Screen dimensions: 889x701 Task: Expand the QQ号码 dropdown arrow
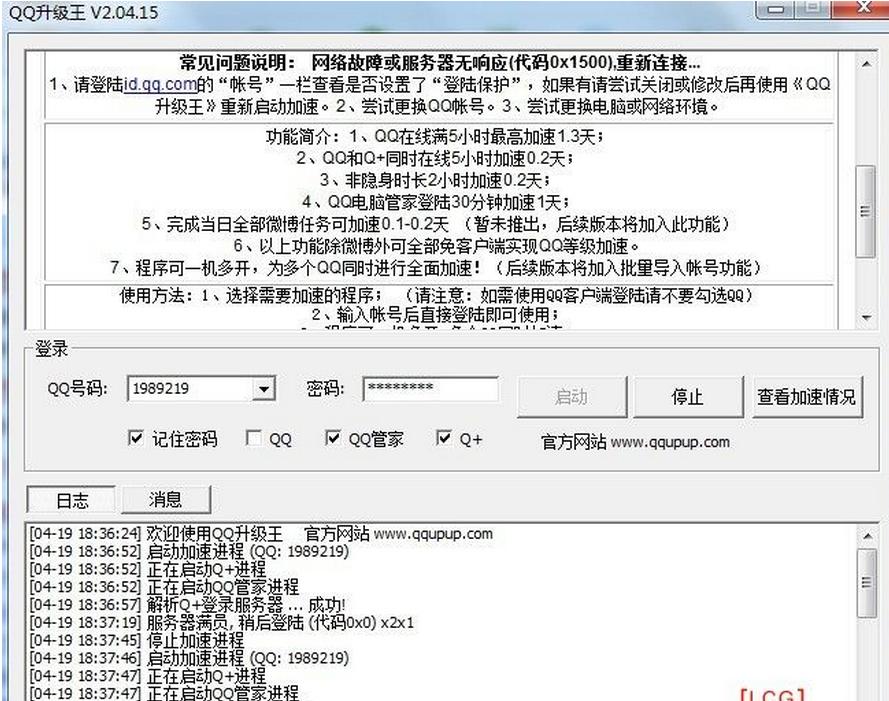click(264, 389)
